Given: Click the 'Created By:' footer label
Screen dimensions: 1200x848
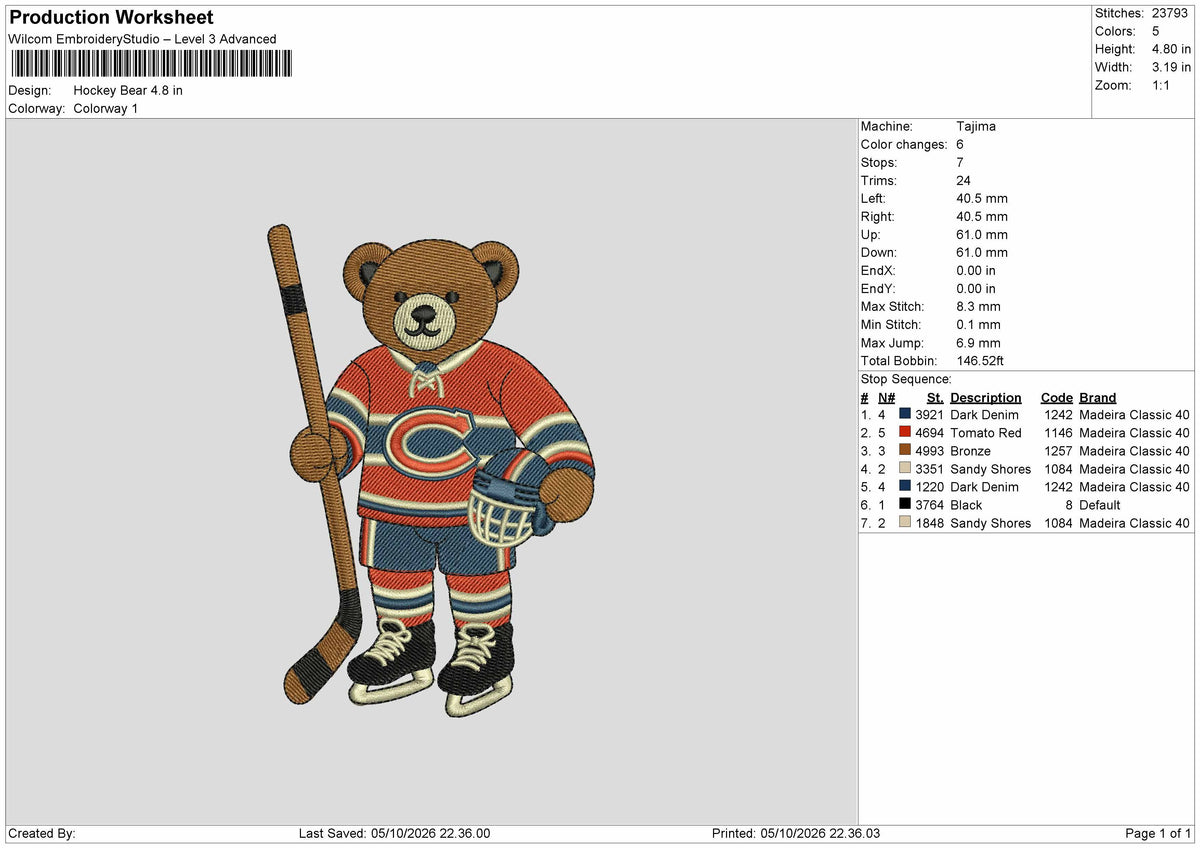Looking at the screenshot, I should [42, 834].
